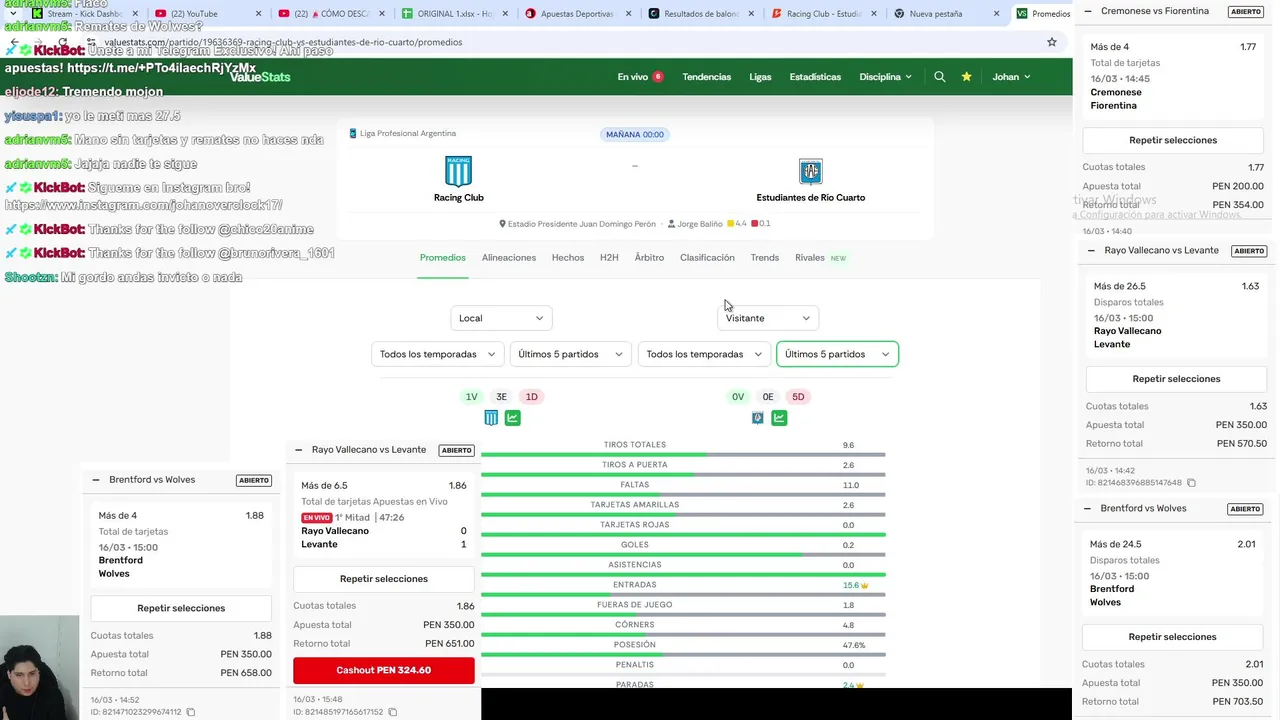1280x720 pixels.
Task: Click the CÓRNERS comparison bar
Action: coord(683,635)
